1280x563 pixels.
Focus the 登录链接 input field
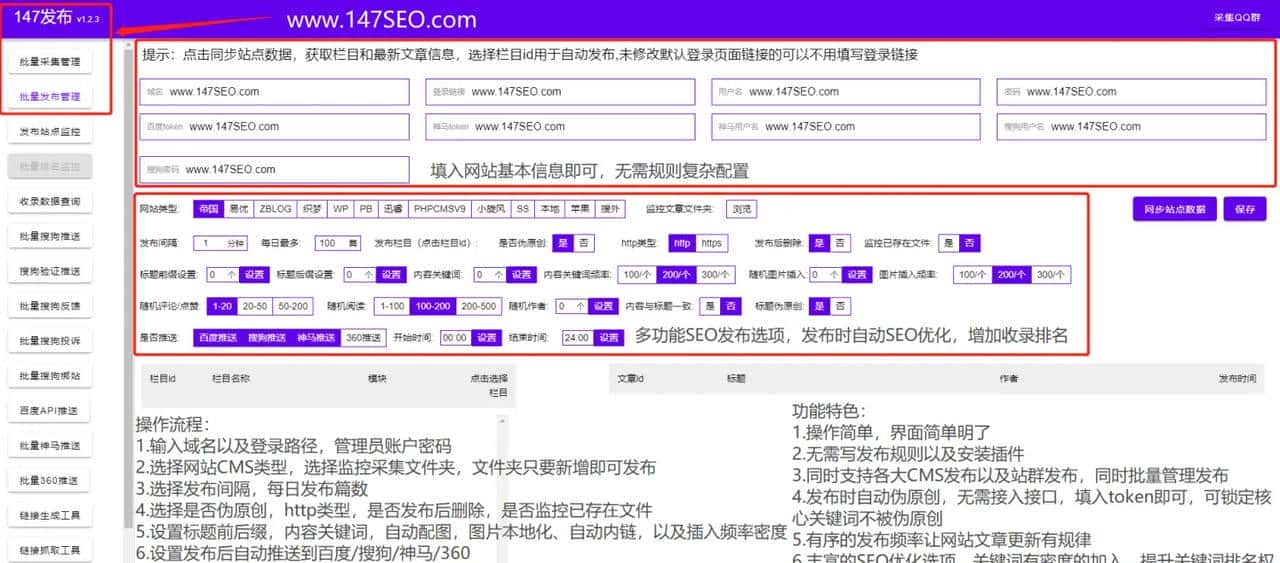pyautogui.click(x=560, y=92)
